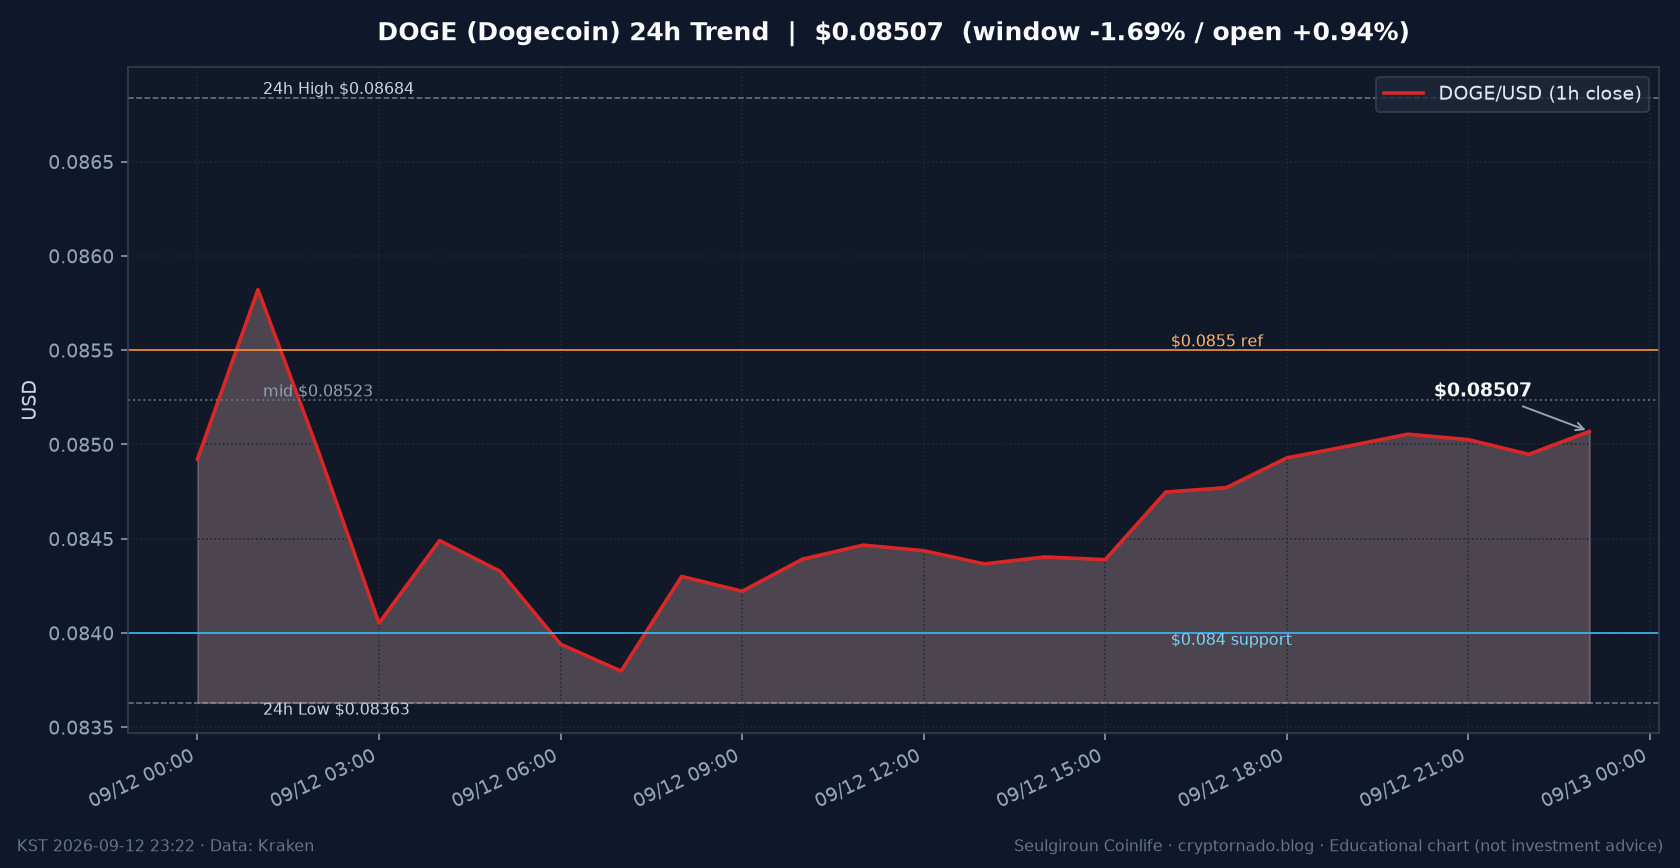Click the 0.0840 y-axis tick label
This screenshot has height=868, width=1680.
tap(82, 634)
